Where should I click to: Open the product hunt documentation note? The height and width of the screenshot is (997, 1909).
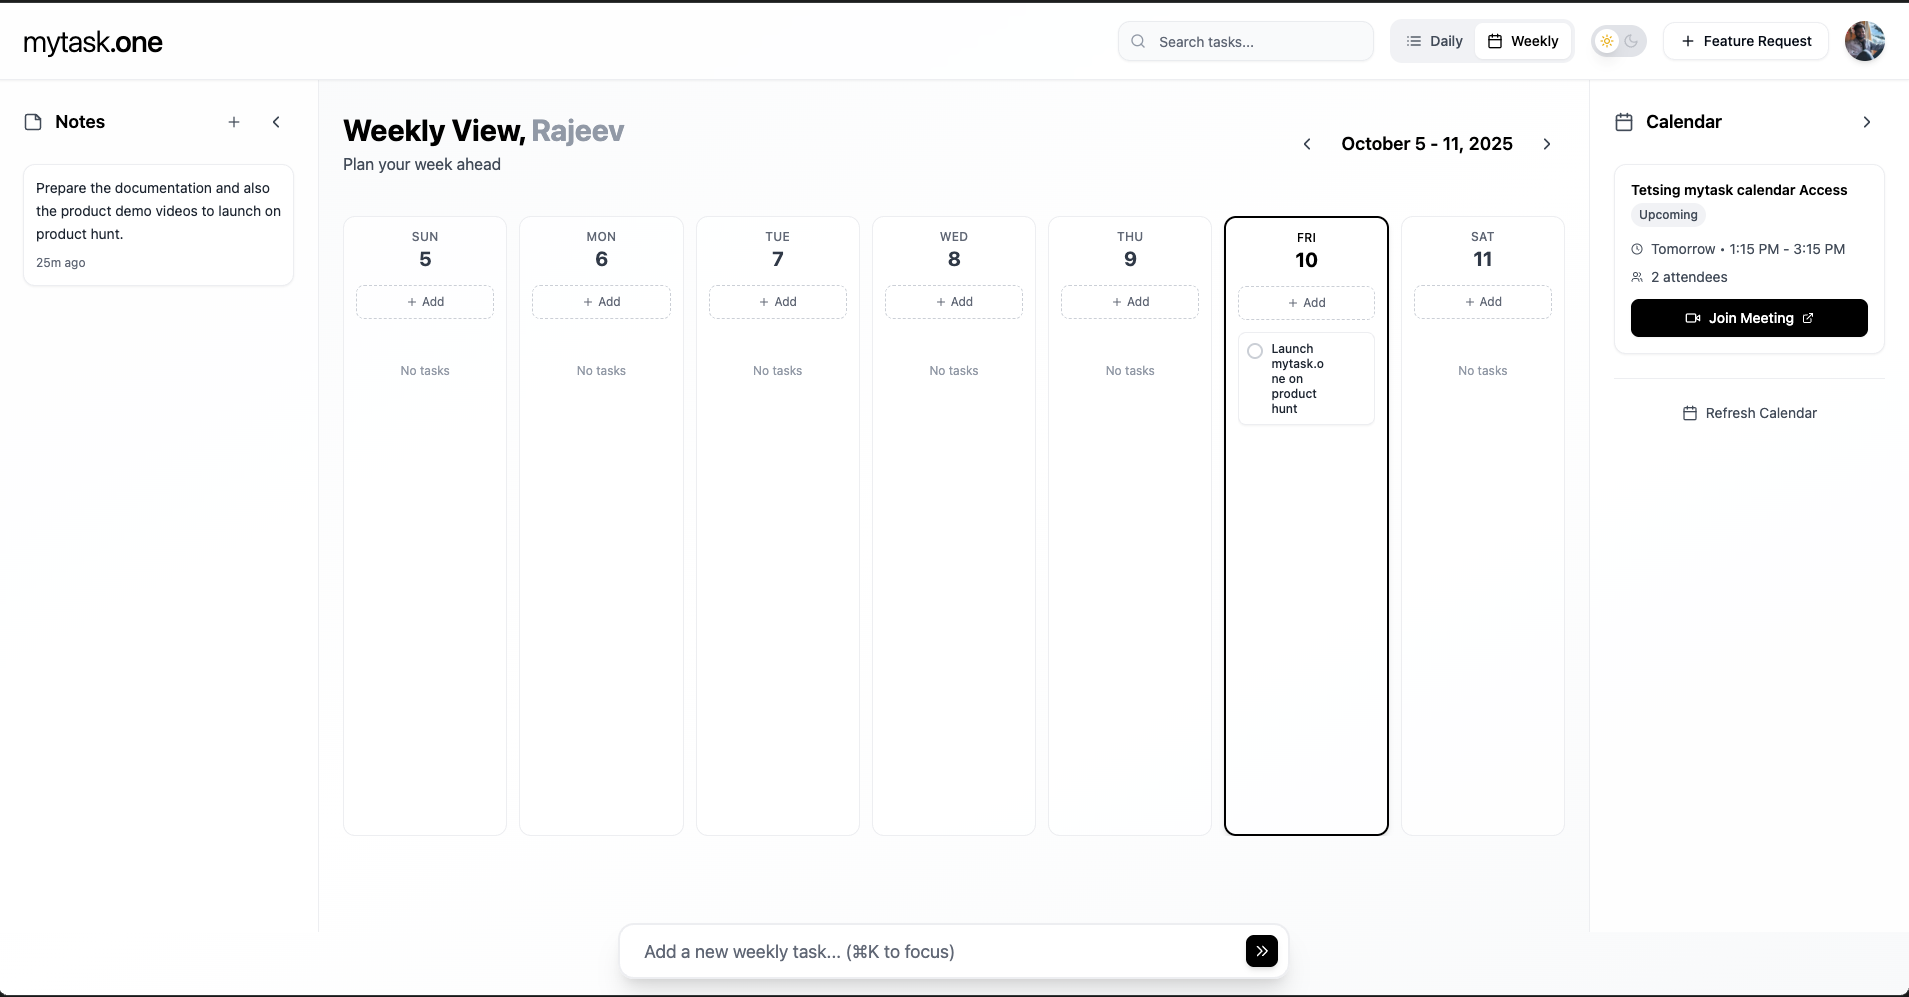pyautogui.click(x=158, y=225)
